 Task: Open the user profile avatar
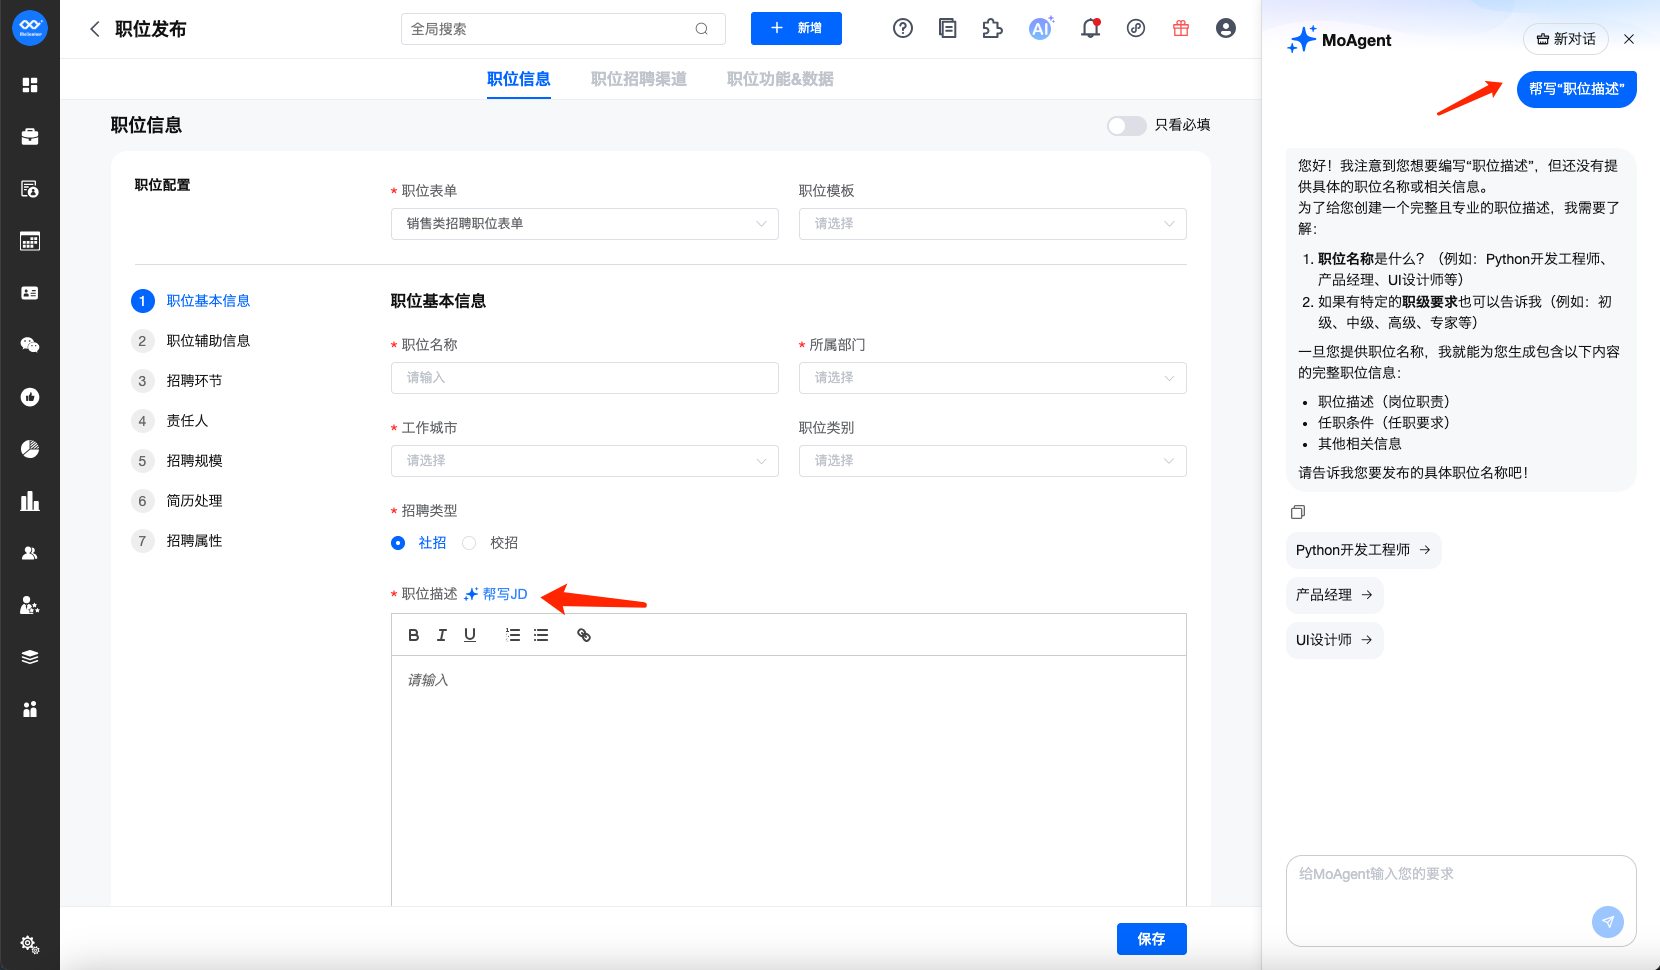pos(1226,29)
